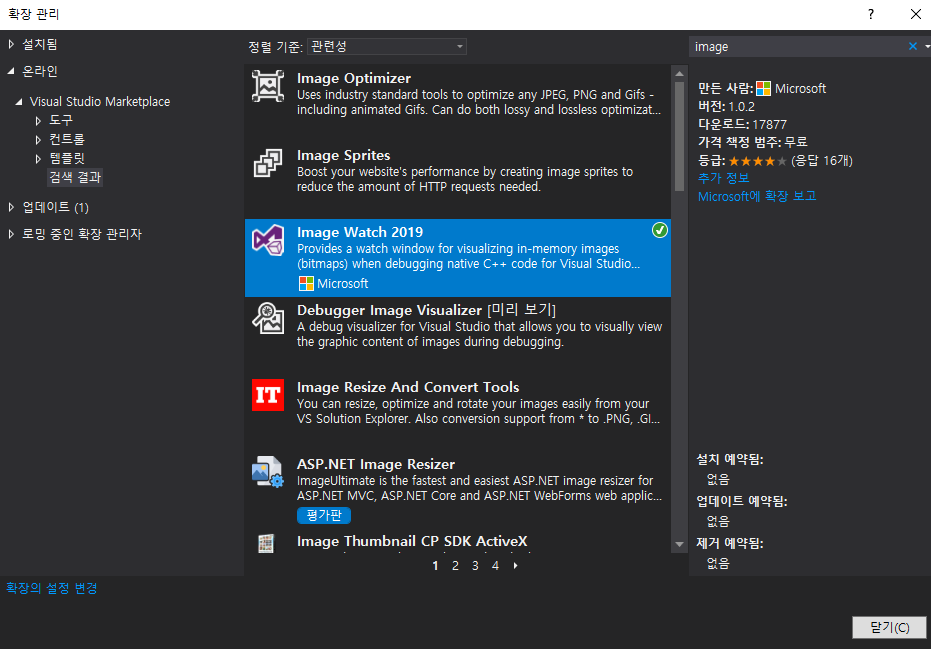
Task: Select Debugger Image Visualizer title
Action: click(x=389, y=310)
